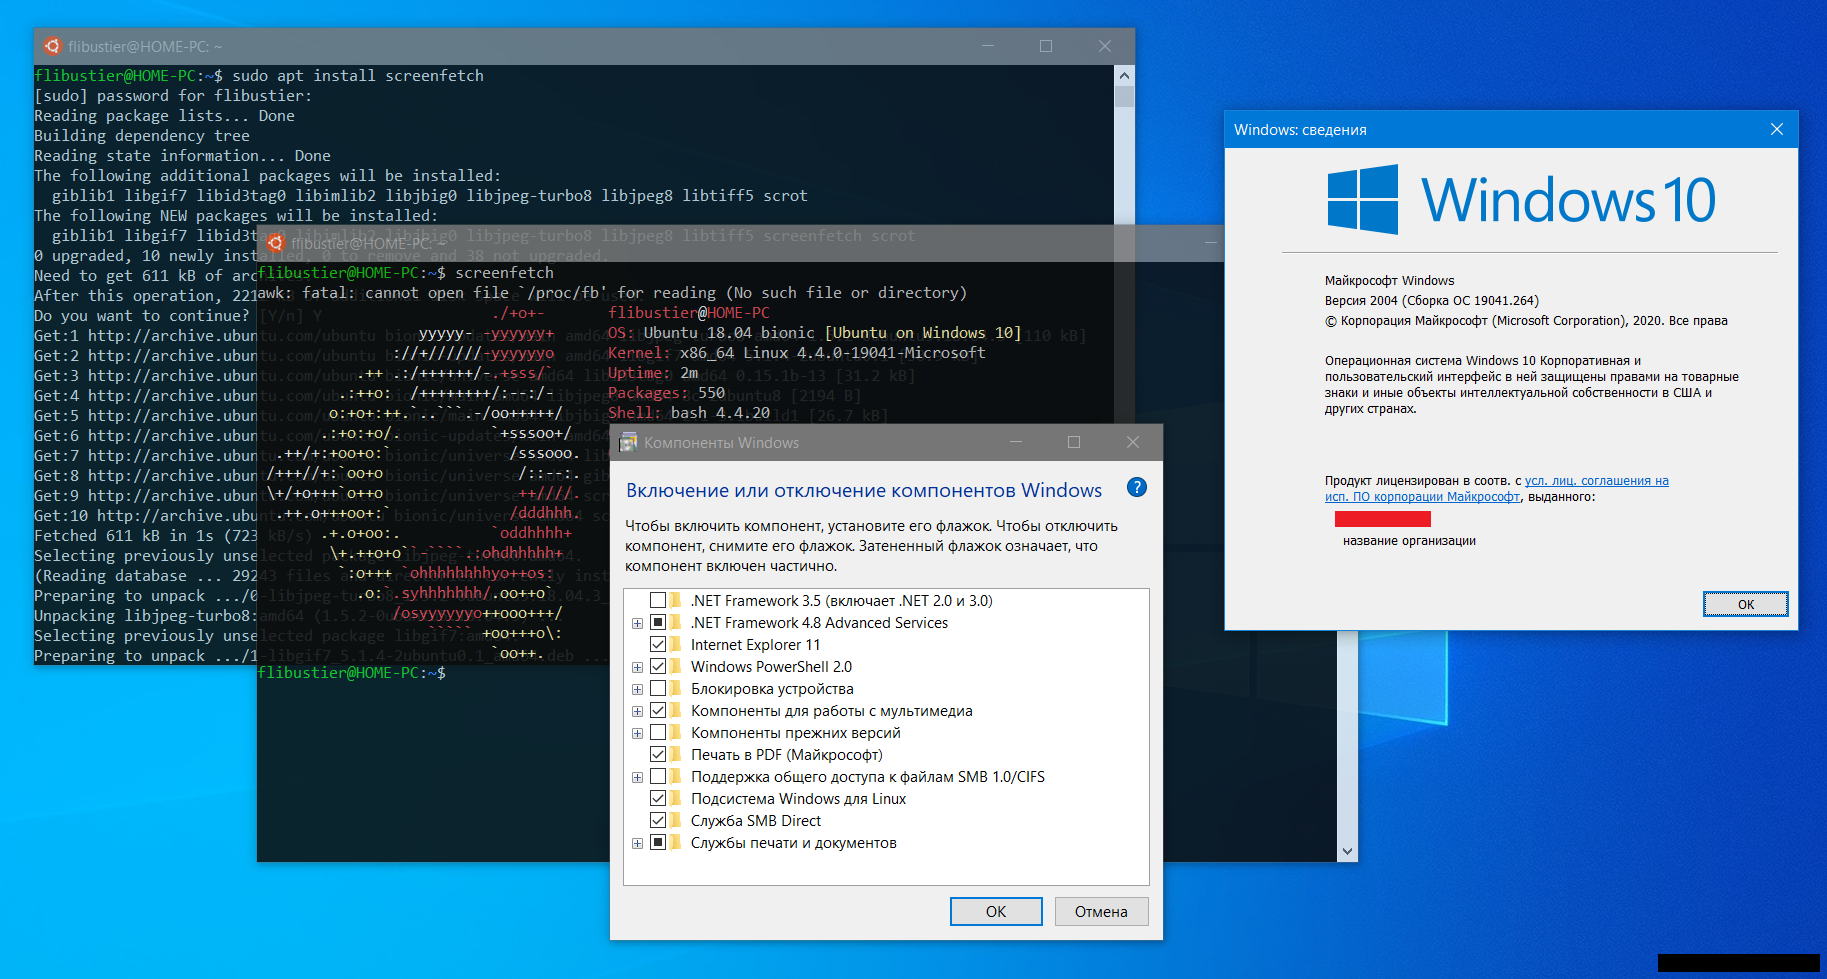This screenshot has width=1827, height=979.
Task: Disable Подсистема Windows для Linux checkbox
Action: click(658, 798)
